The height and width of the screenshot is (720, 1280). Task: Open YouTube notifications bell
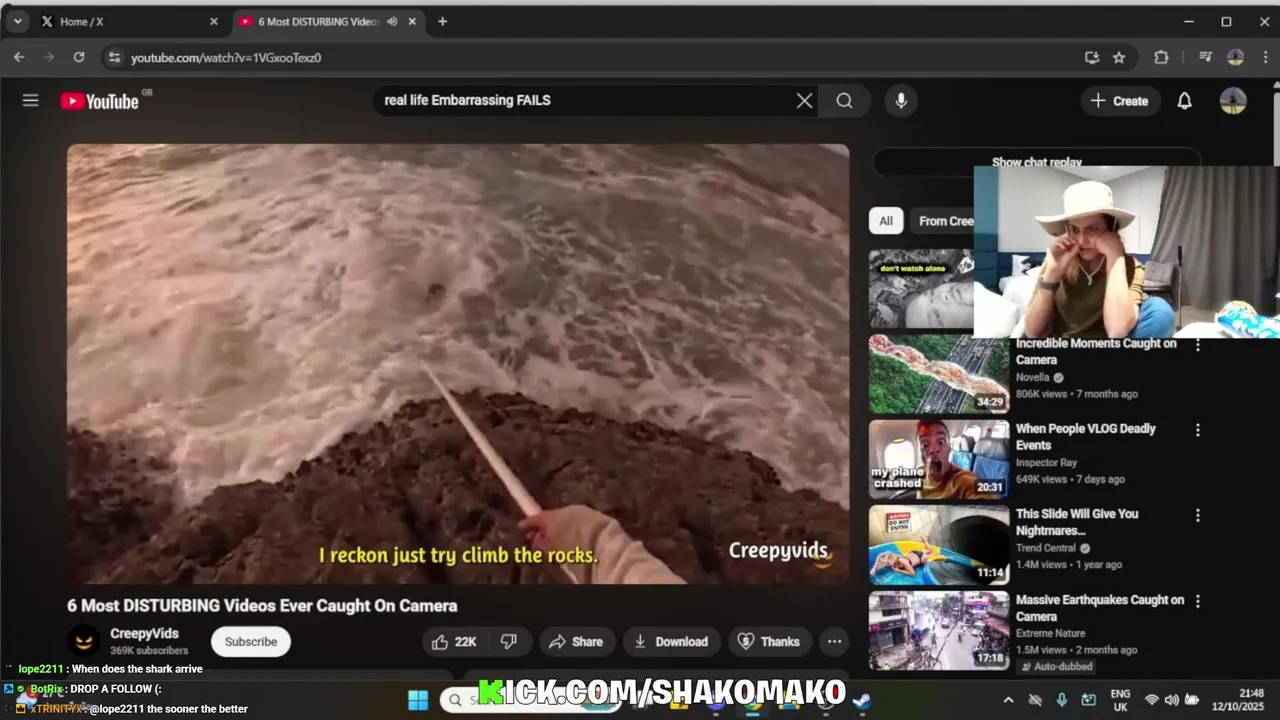[1184, 100]
